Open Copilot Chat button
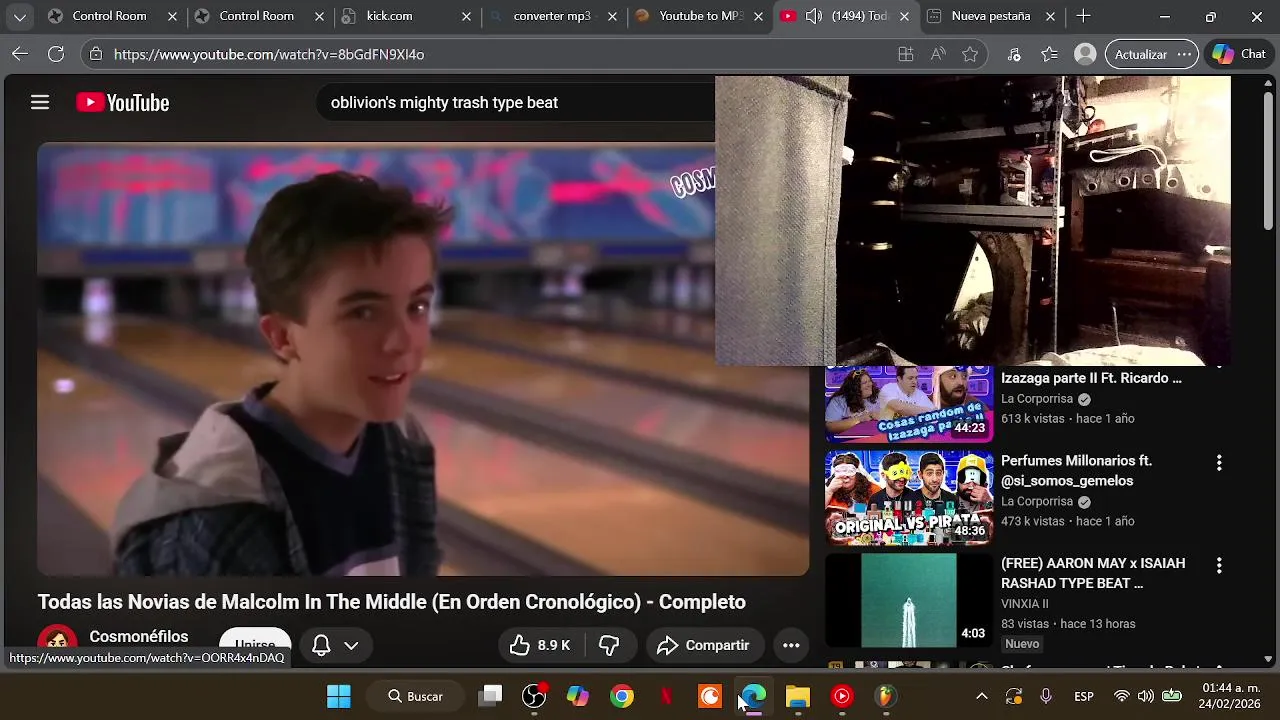 (1239, 54)
